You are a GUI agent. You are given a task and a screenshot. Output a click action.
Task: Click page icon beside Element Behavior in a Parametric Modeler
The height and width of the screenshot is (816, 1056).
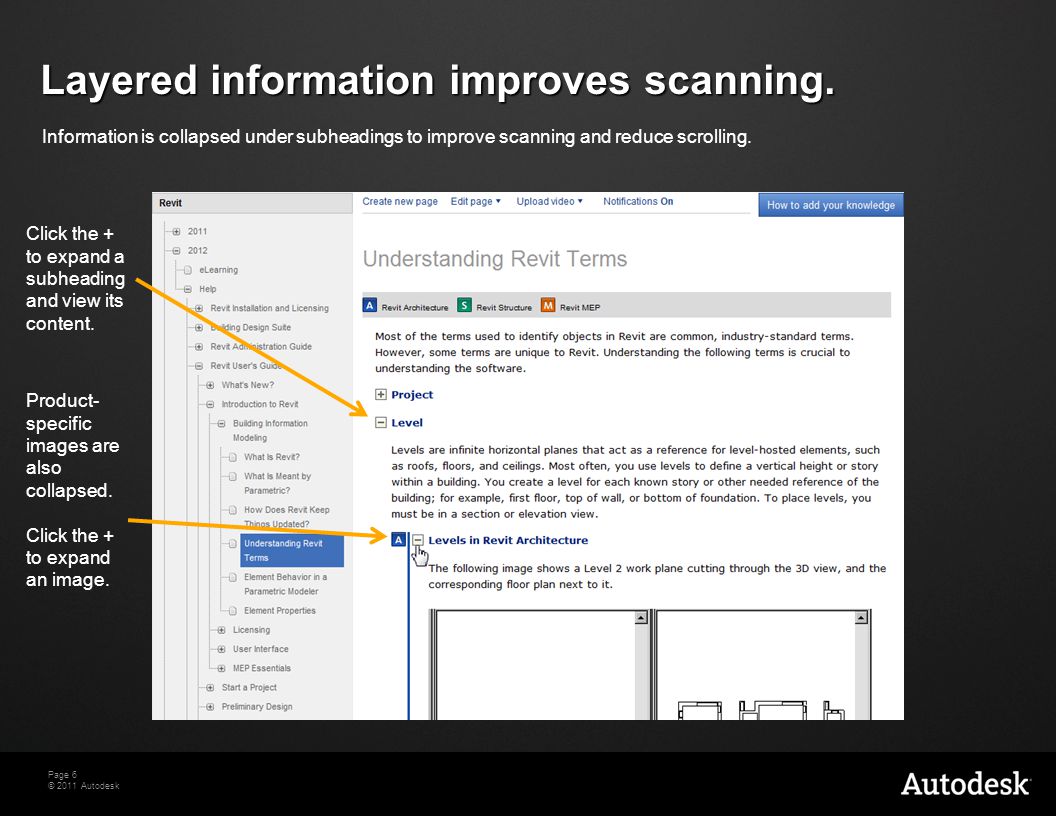coord(232,578)
